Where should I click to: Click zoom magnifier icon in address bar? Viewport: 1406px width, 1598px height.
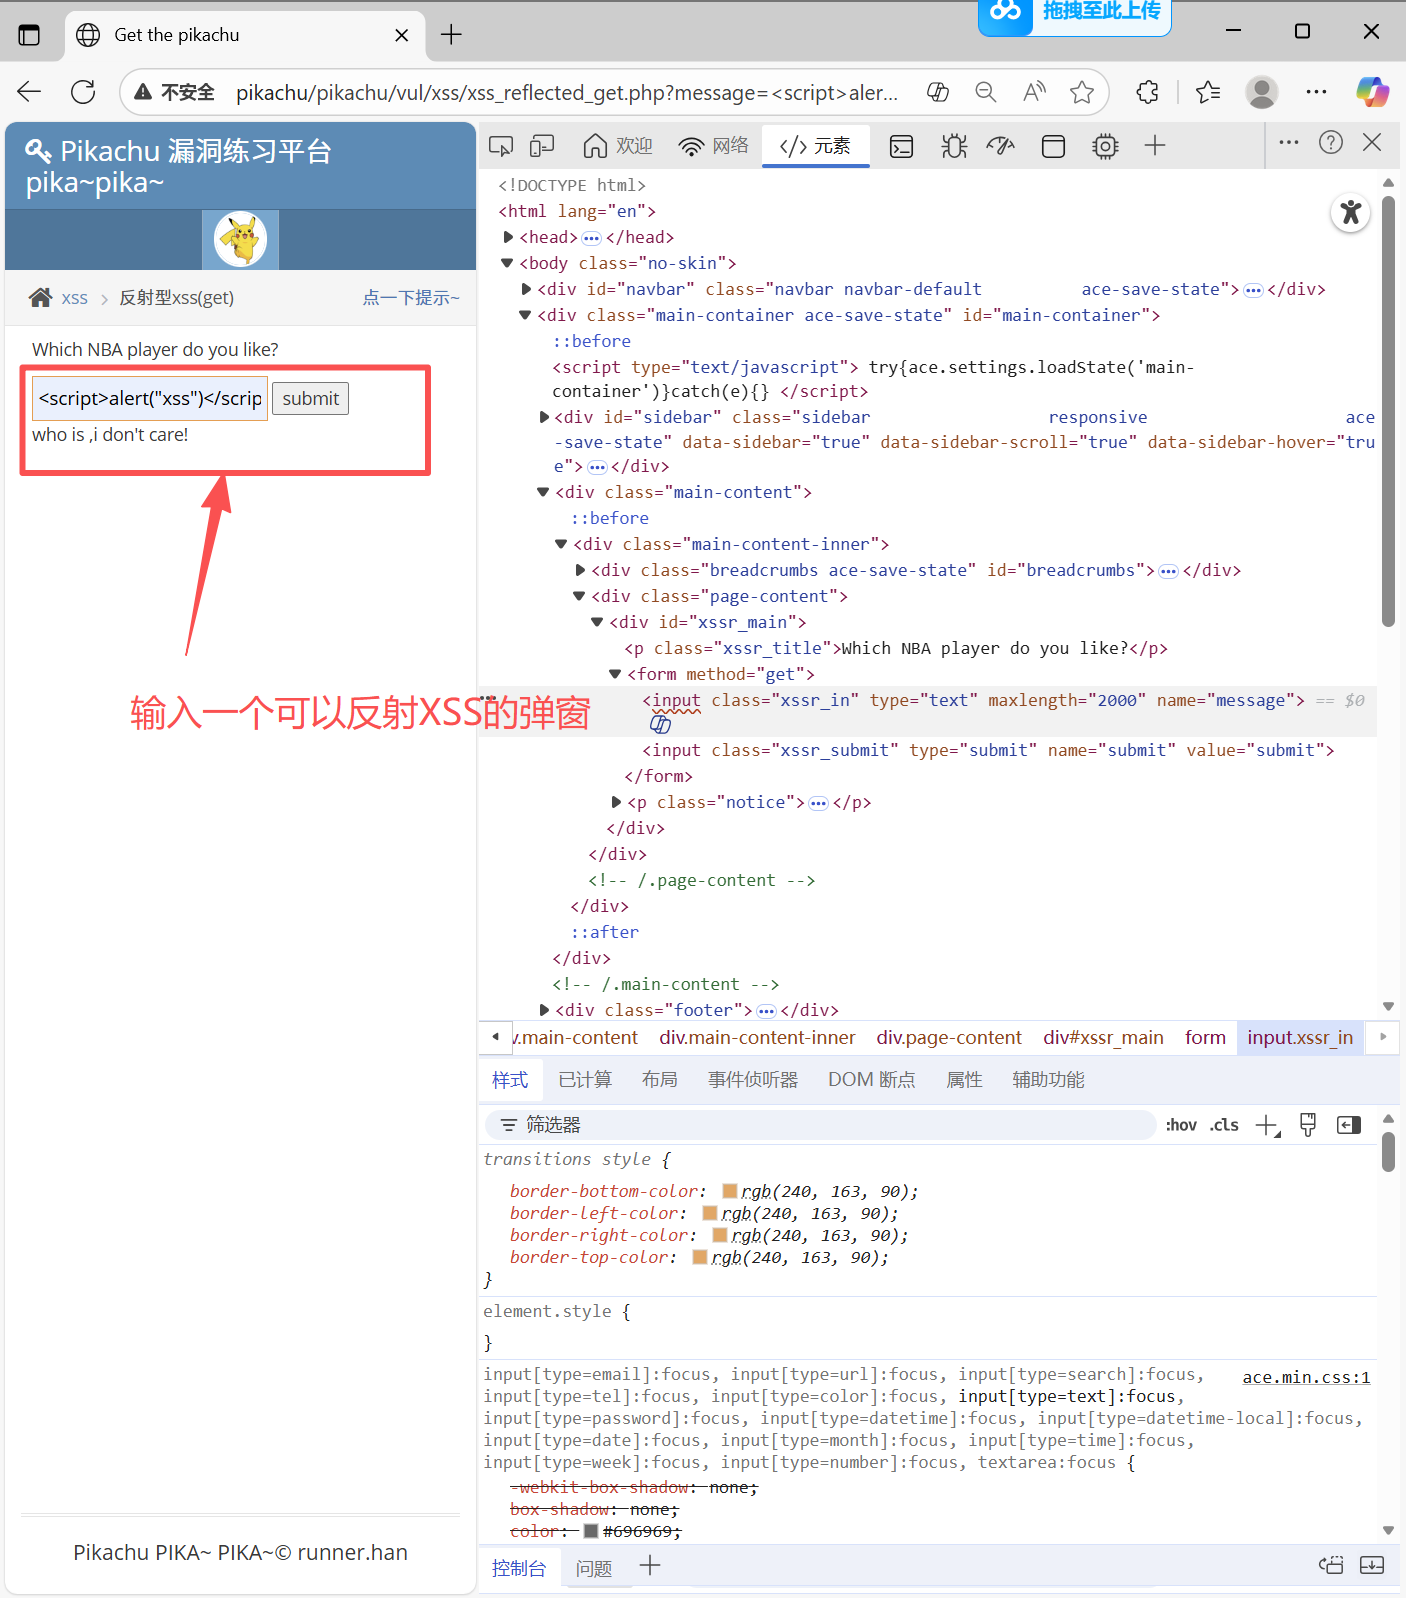[986, 92]
